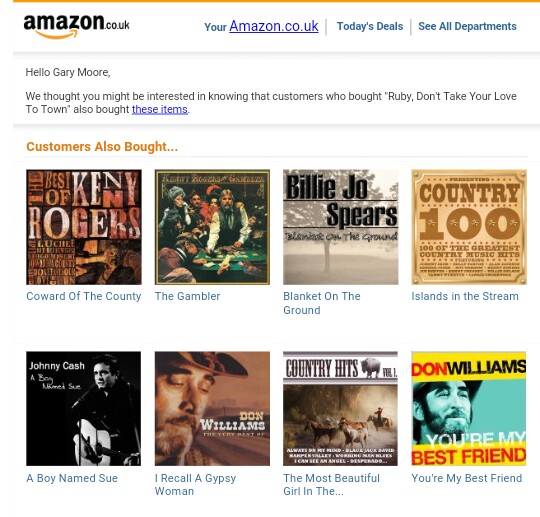Open Don Williams yellow album cover
Image resolution: width=540 pixels, height=517 pixels.
click(x=469, y=409)
